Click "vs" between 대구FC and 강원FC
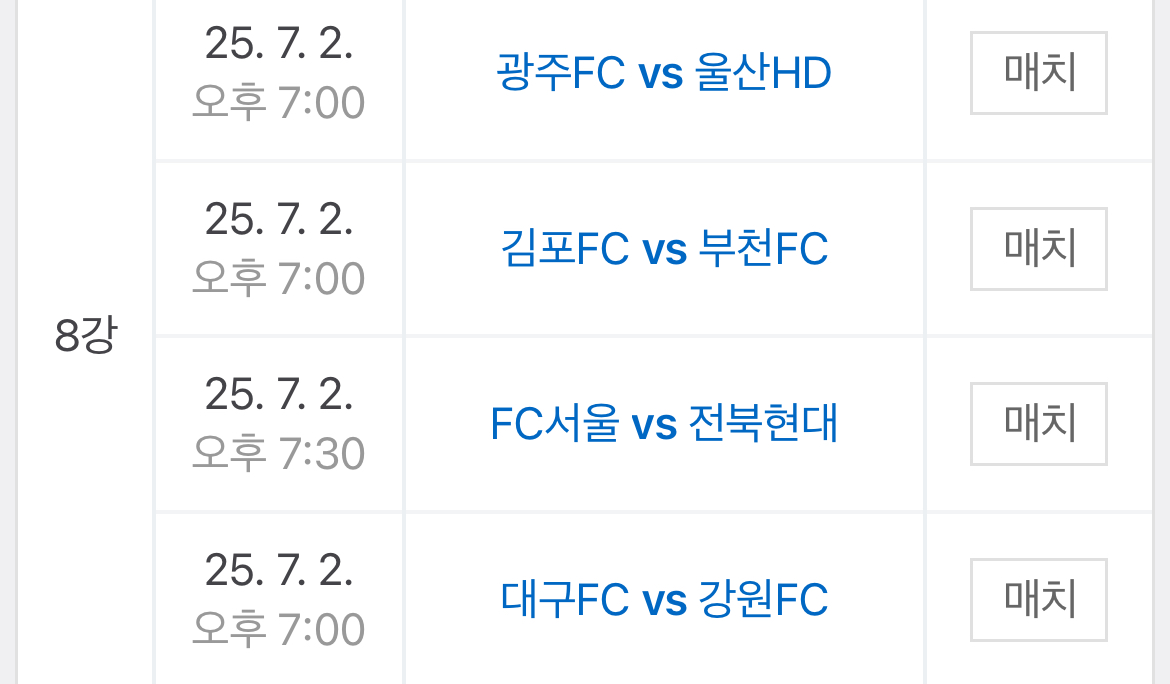Viewport: 1170px width, 684px height. click(x=664, y=600)
